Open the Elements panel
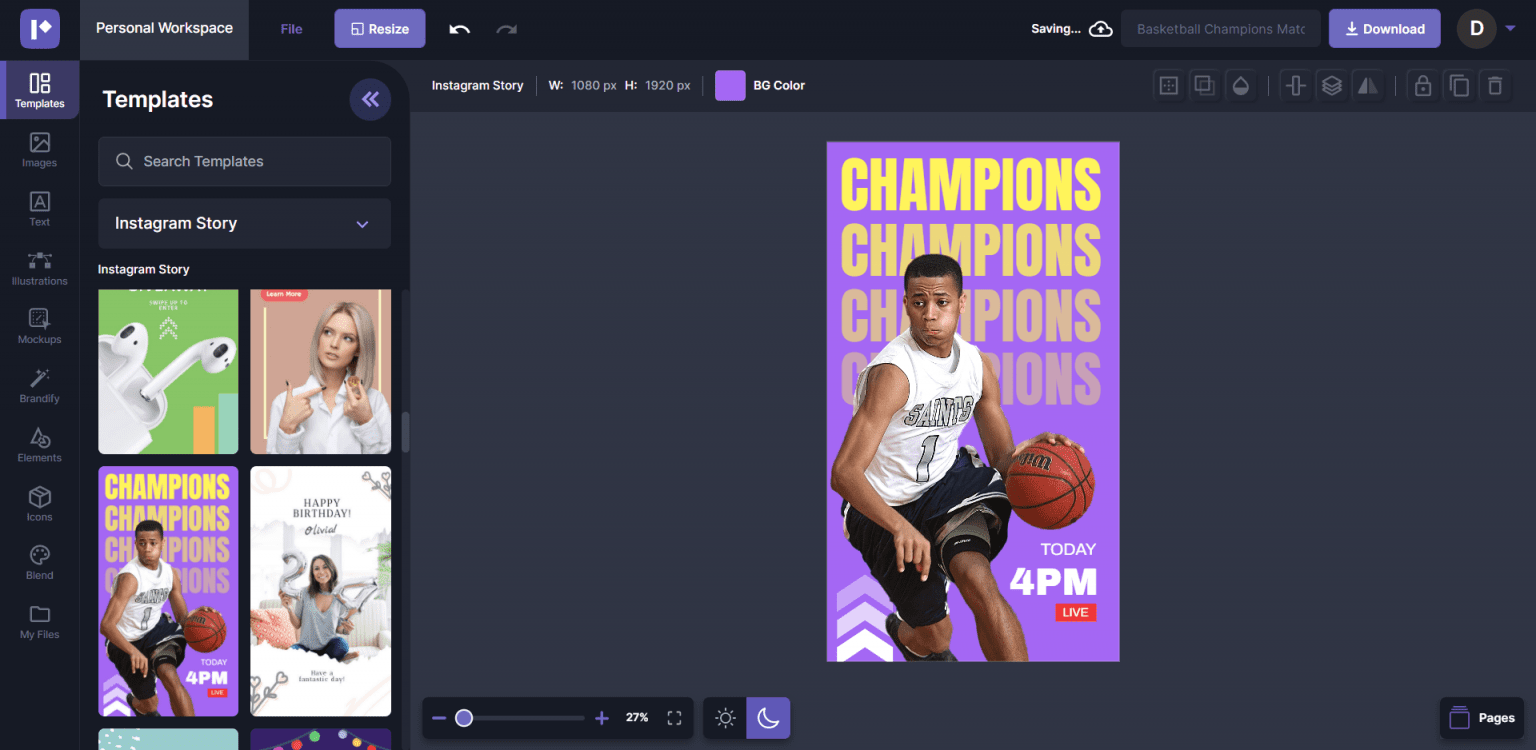The image size is (1536, 750). pos(39,444)
